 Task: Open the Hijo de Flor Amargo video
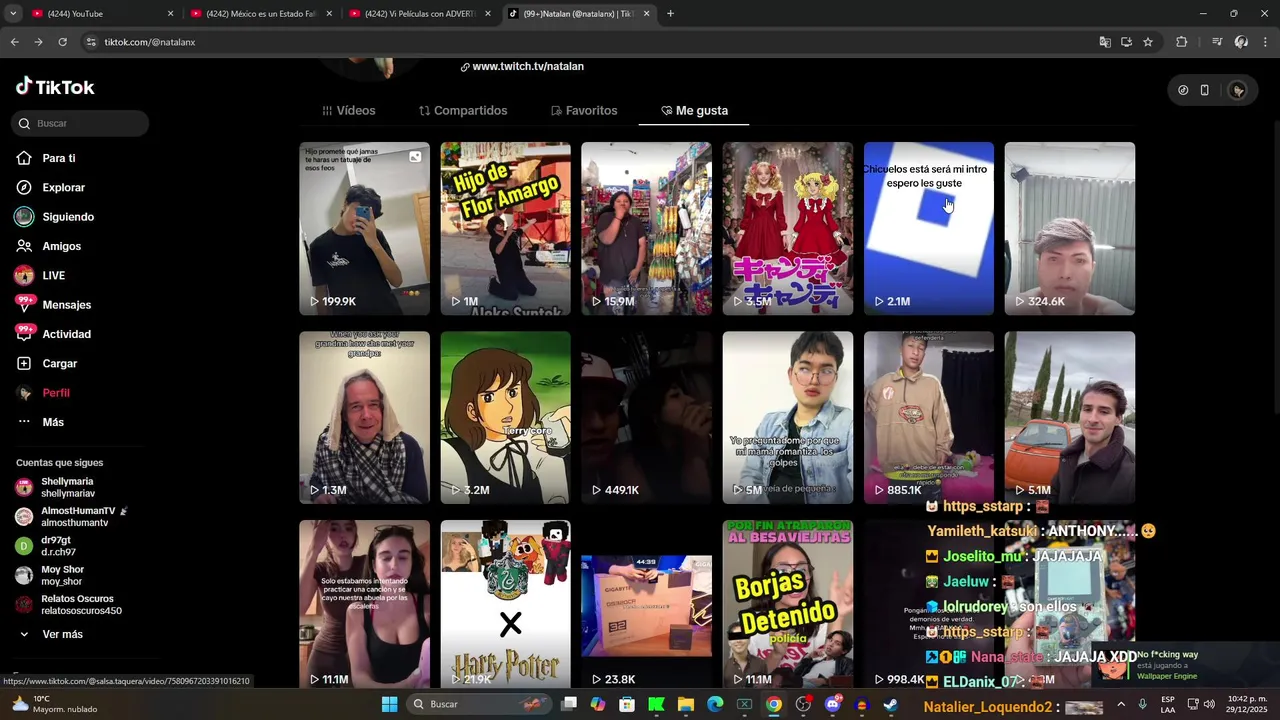[x=505, y=228]
